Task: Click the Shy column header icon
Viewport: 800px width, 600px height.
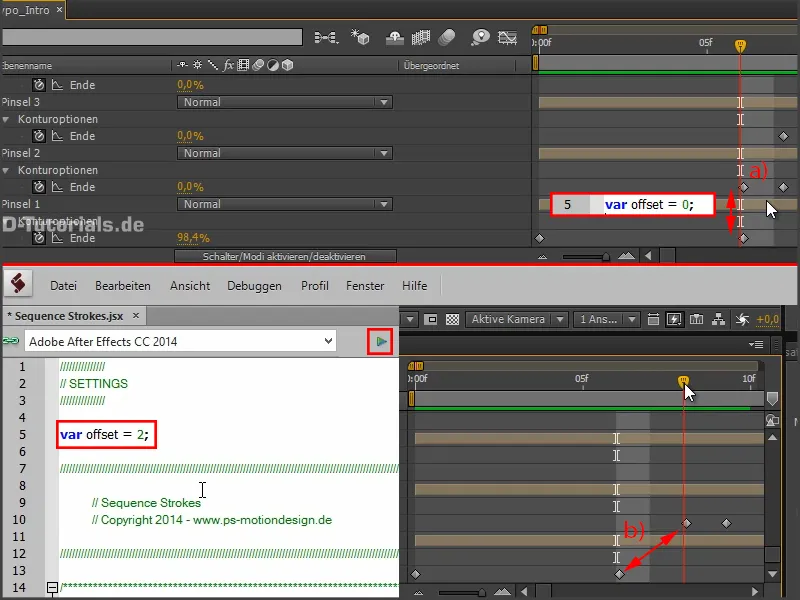Action: [182, 65]
